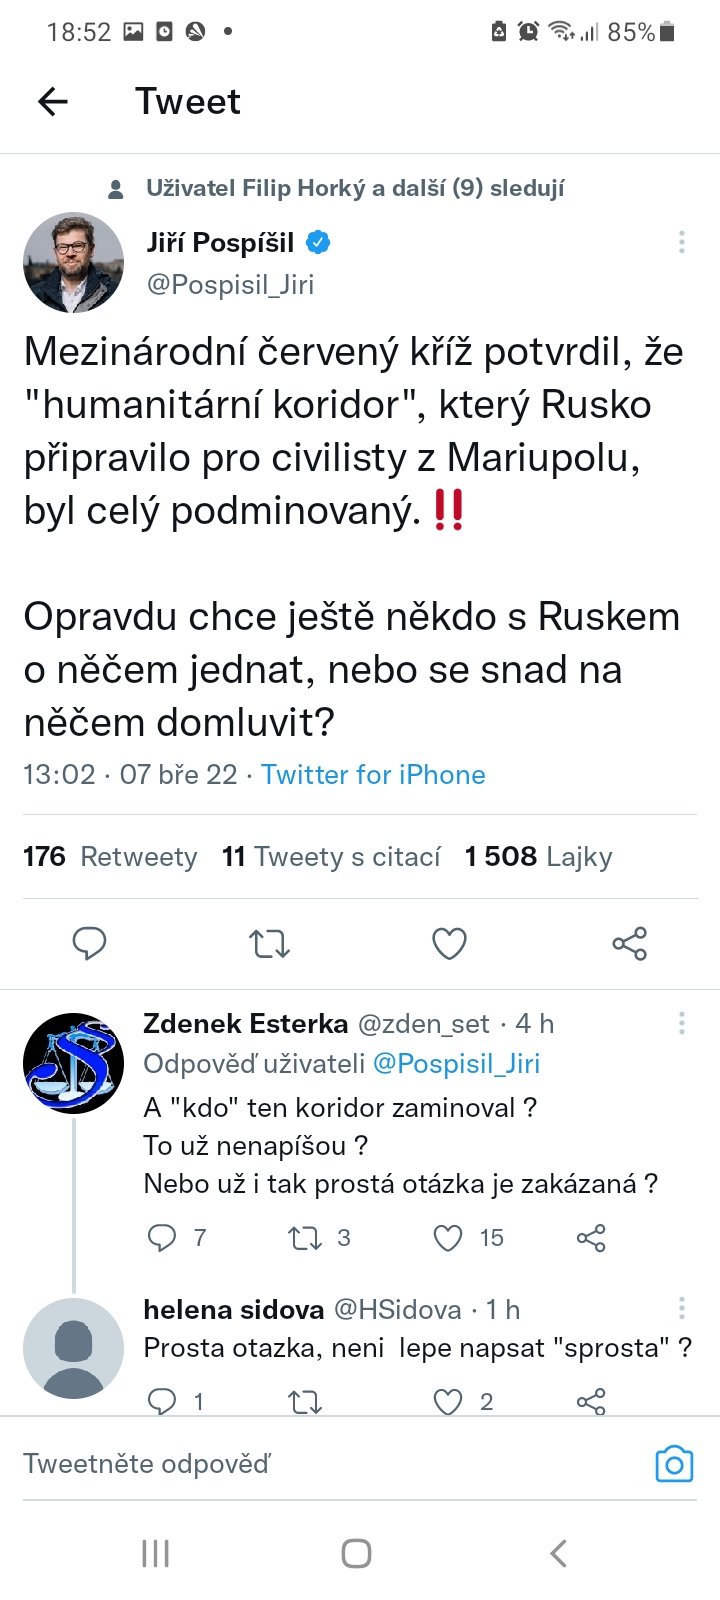Open Jiří Pospíšil's profile picture
The width and height of the screenshot is (720, 1600).
pyautogui.click(x=73, y=263)
